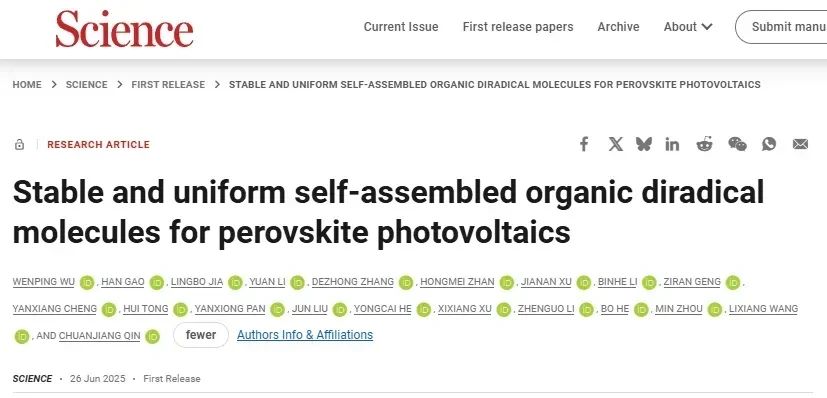
Task: Click the Submit manuscript button
Action: coord(781,27)
